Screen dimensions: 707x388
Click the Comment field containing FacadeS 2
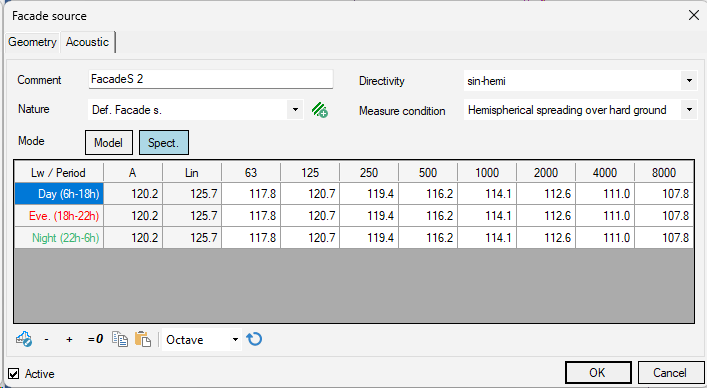tap(211, 79)
